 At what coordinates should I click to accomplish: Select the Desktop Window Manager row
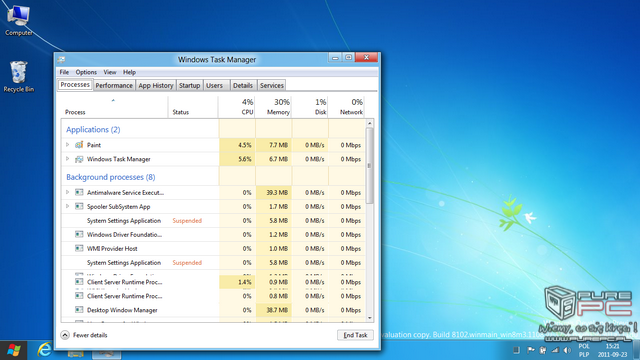tap(213, 310)
